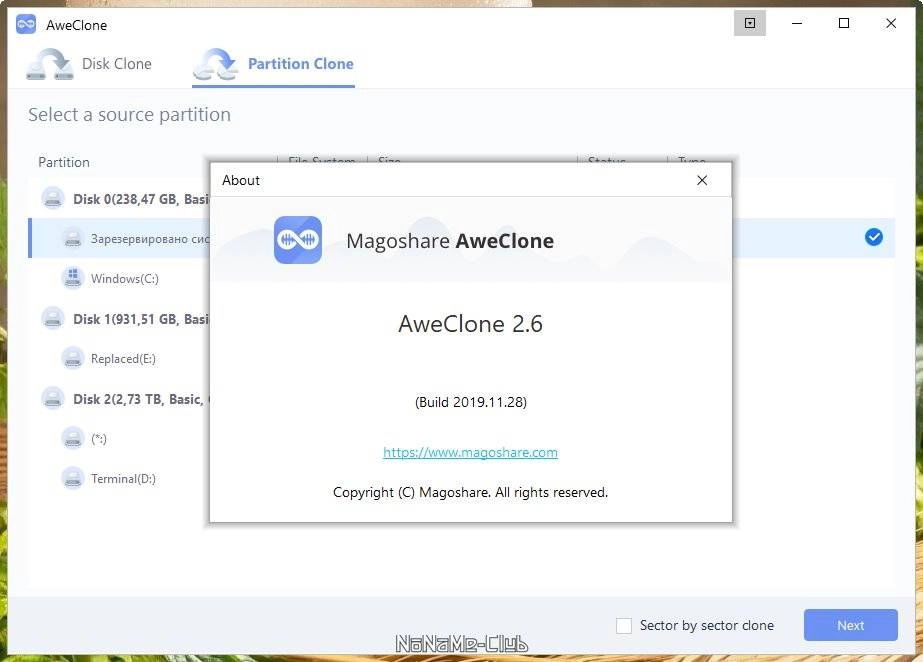Select the Disk 0 drive icon
Image resolution: width=923 pixels, height=662 pixels.
click(x=53, y=198)
